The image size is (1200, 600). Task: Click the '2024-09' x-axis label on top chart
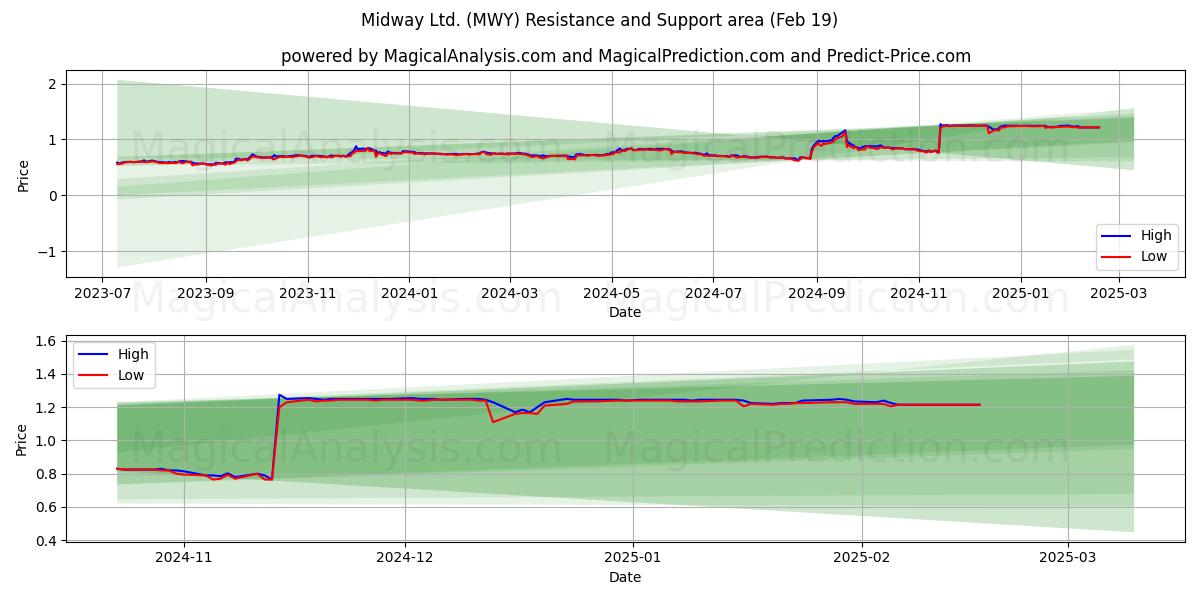tap(817, 295)
